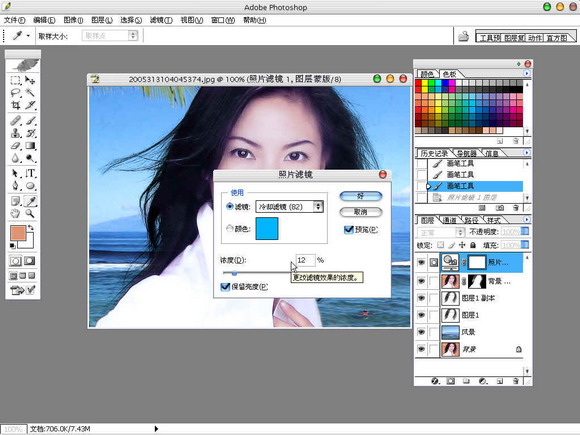Select the Type tool
580x435 pixels.
(30, 173)
